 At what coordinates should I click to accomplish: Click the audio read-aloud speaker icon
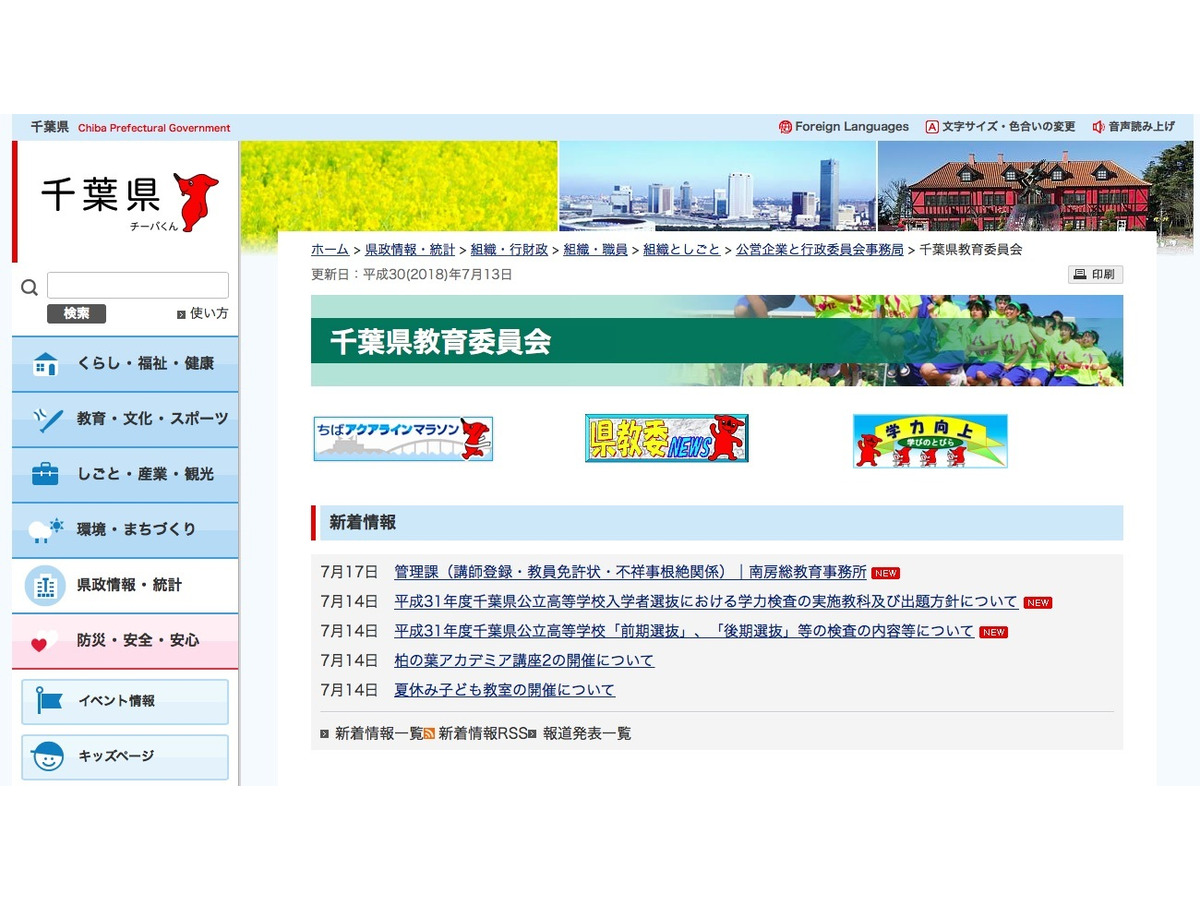tap(1098, 127)
